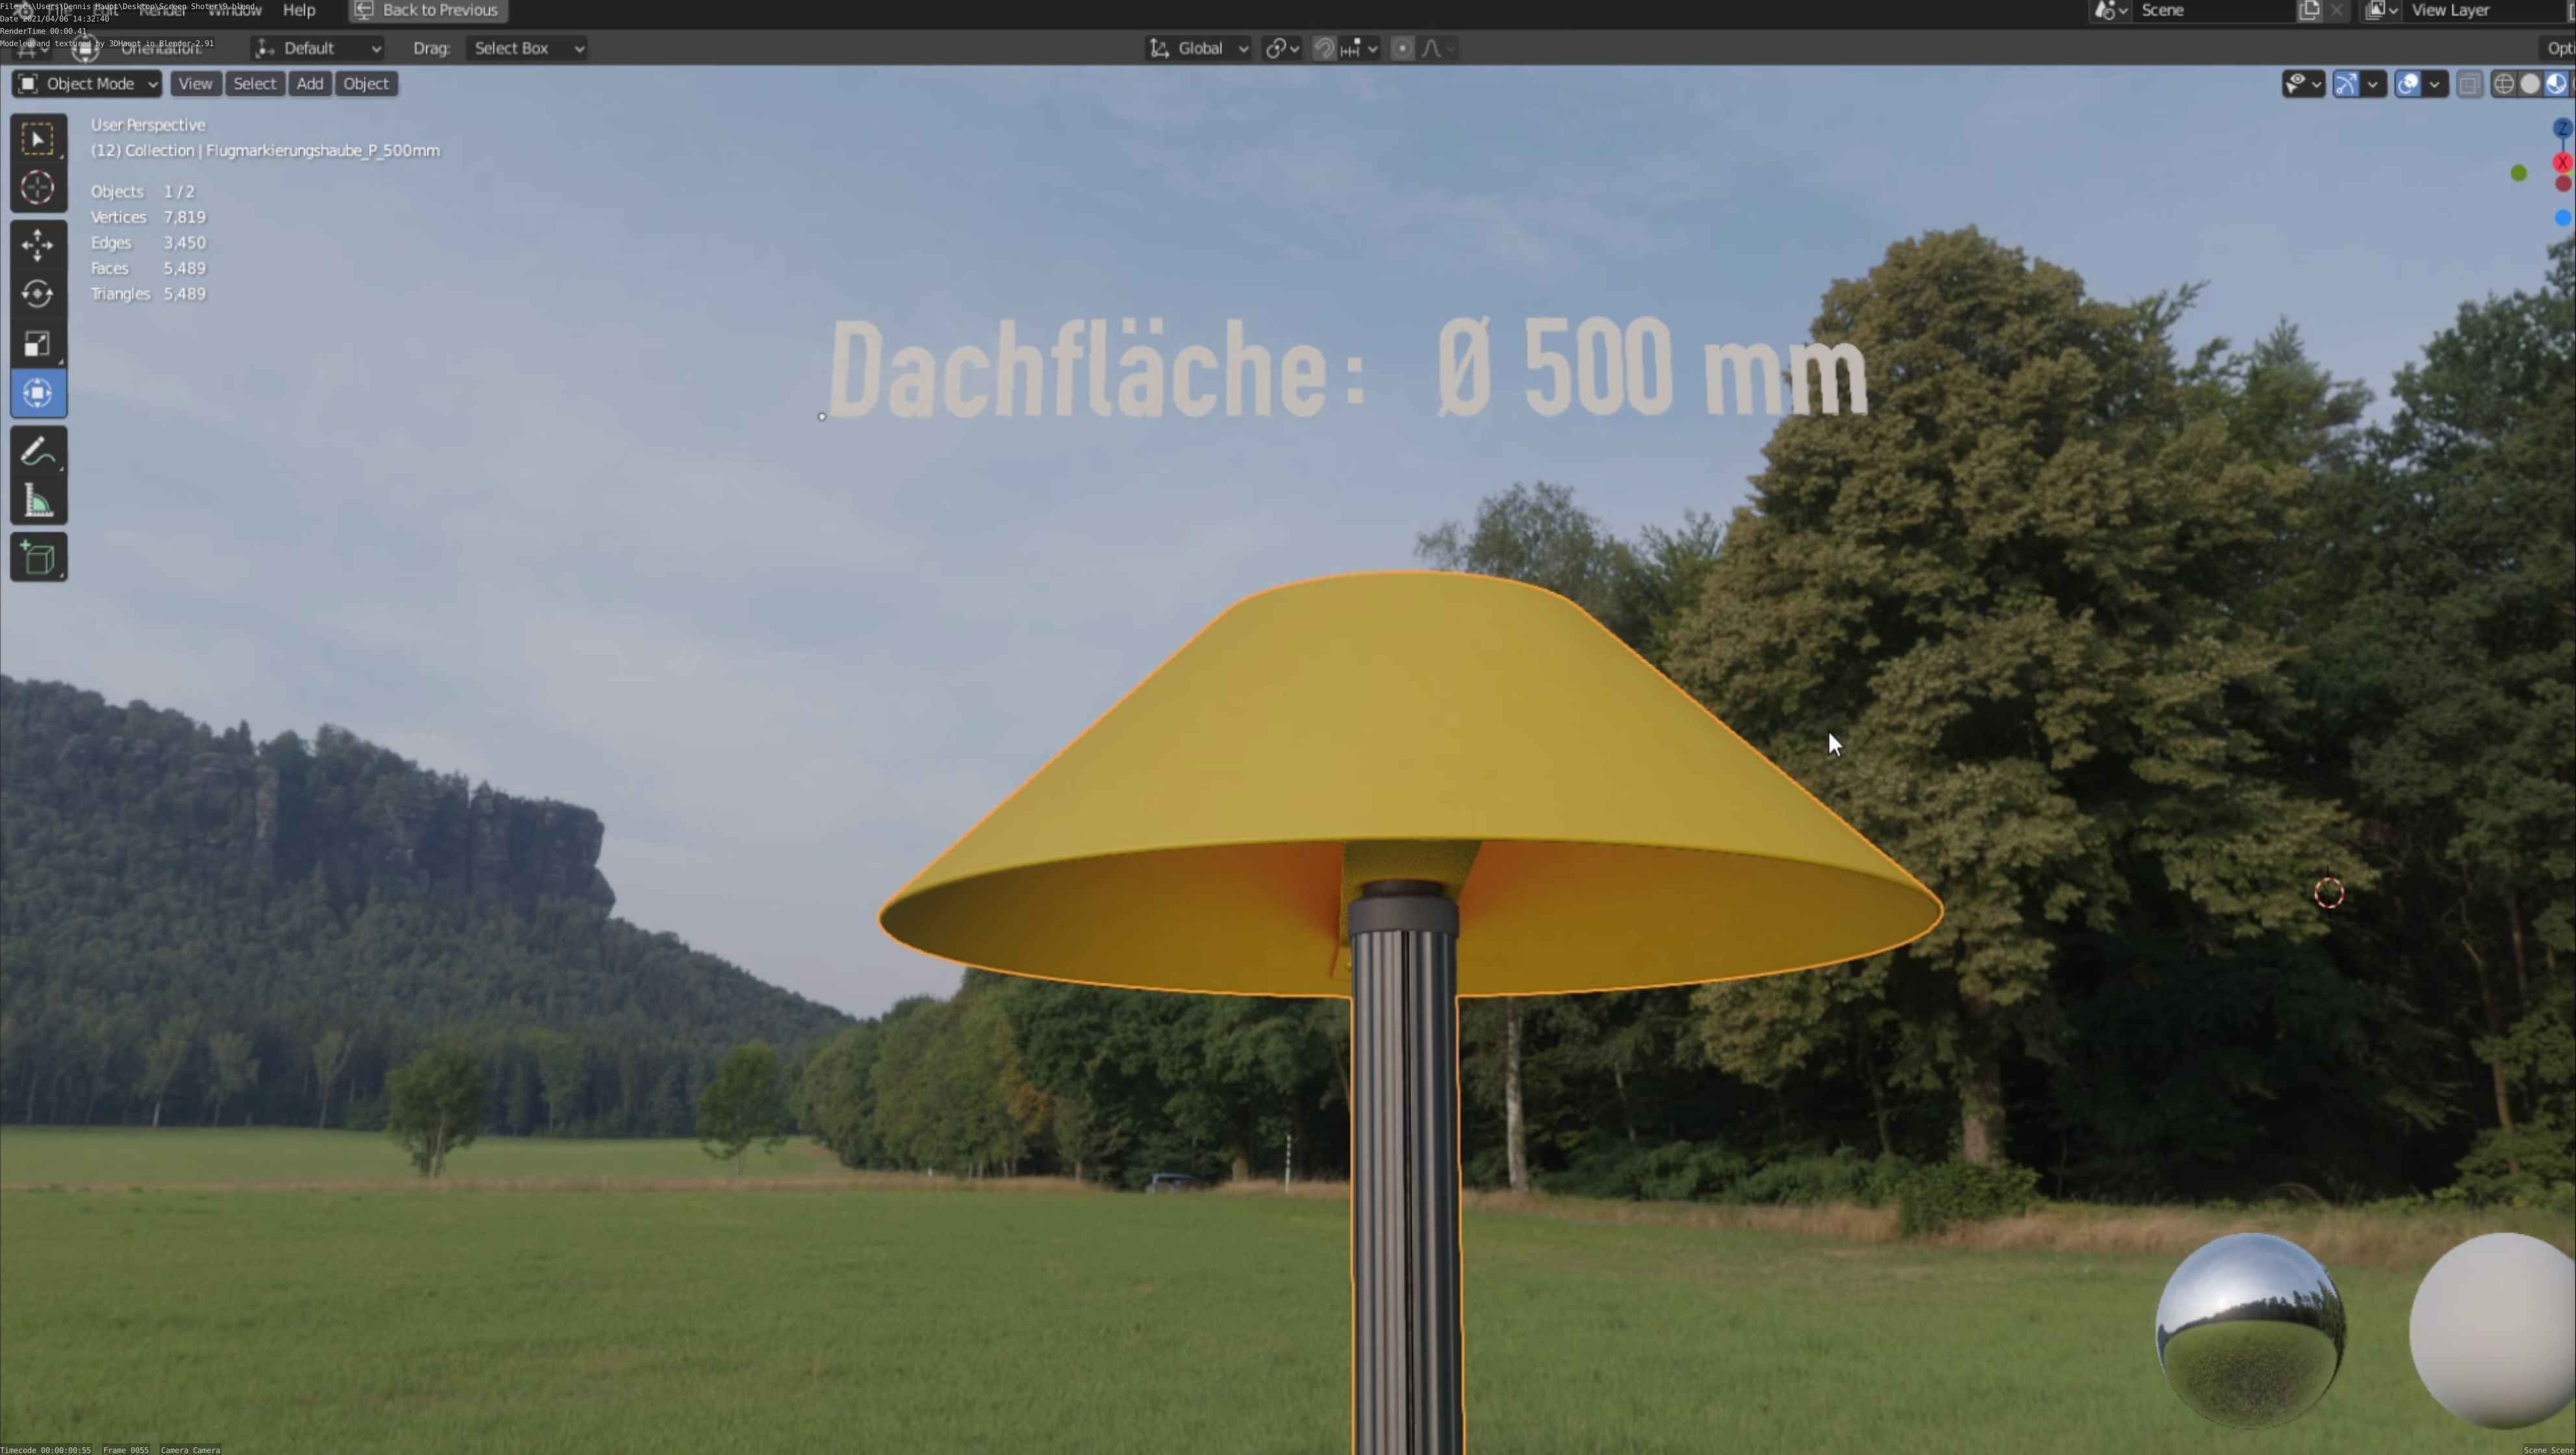Open the Drag Select Box dropdown
Viewport: 2576px width, 1455px height.
click(x=526, y=48)
